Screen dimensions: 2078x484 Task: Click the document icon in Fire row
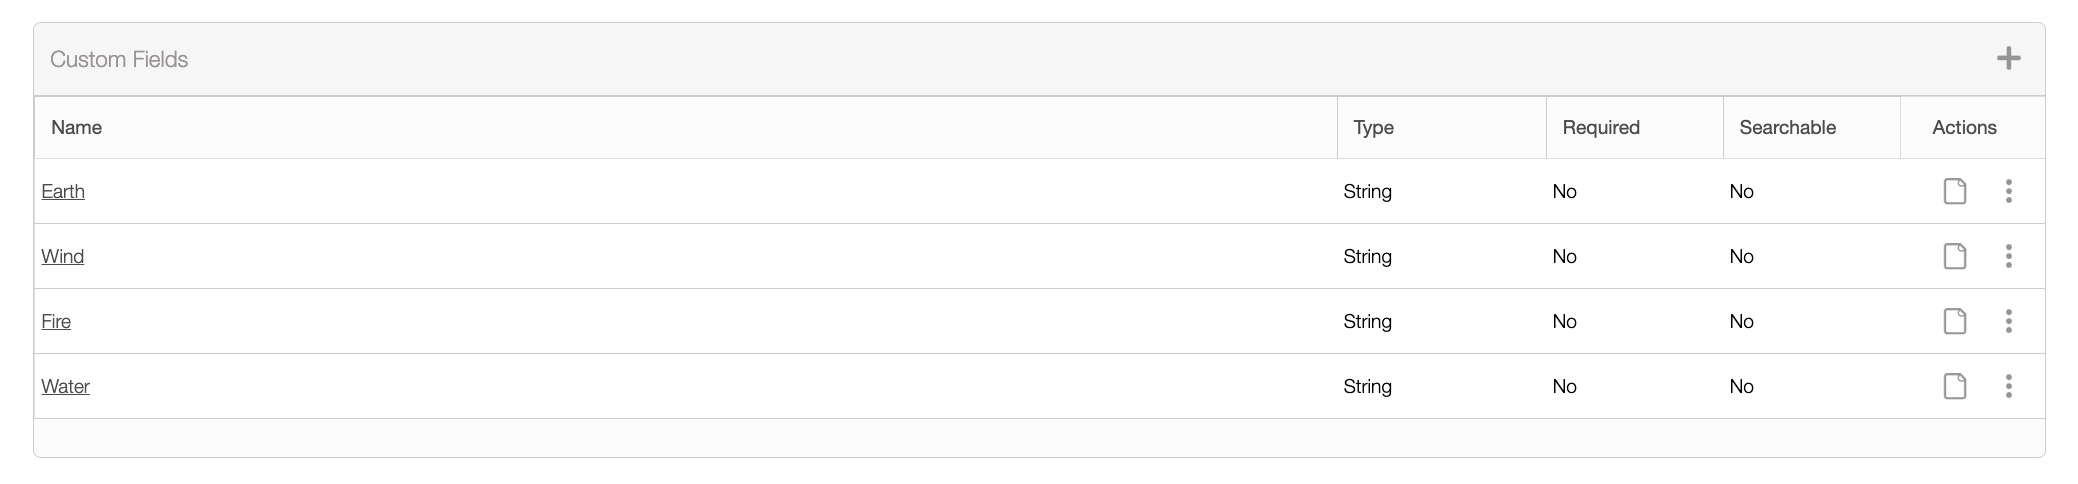tap(1954, 321)
